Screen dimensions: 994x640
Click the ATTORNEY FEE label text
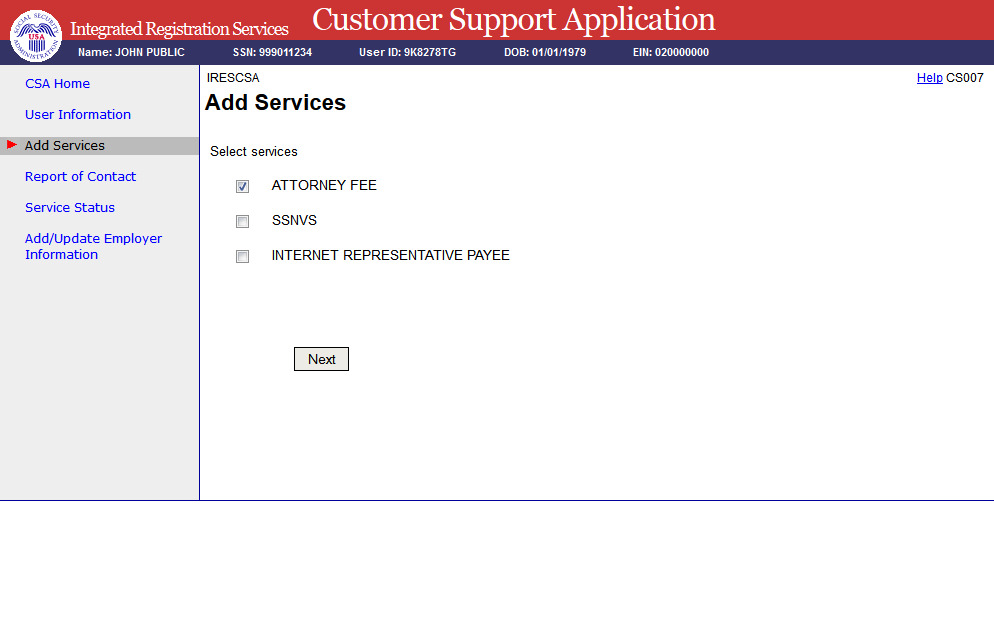coord(324,186)
